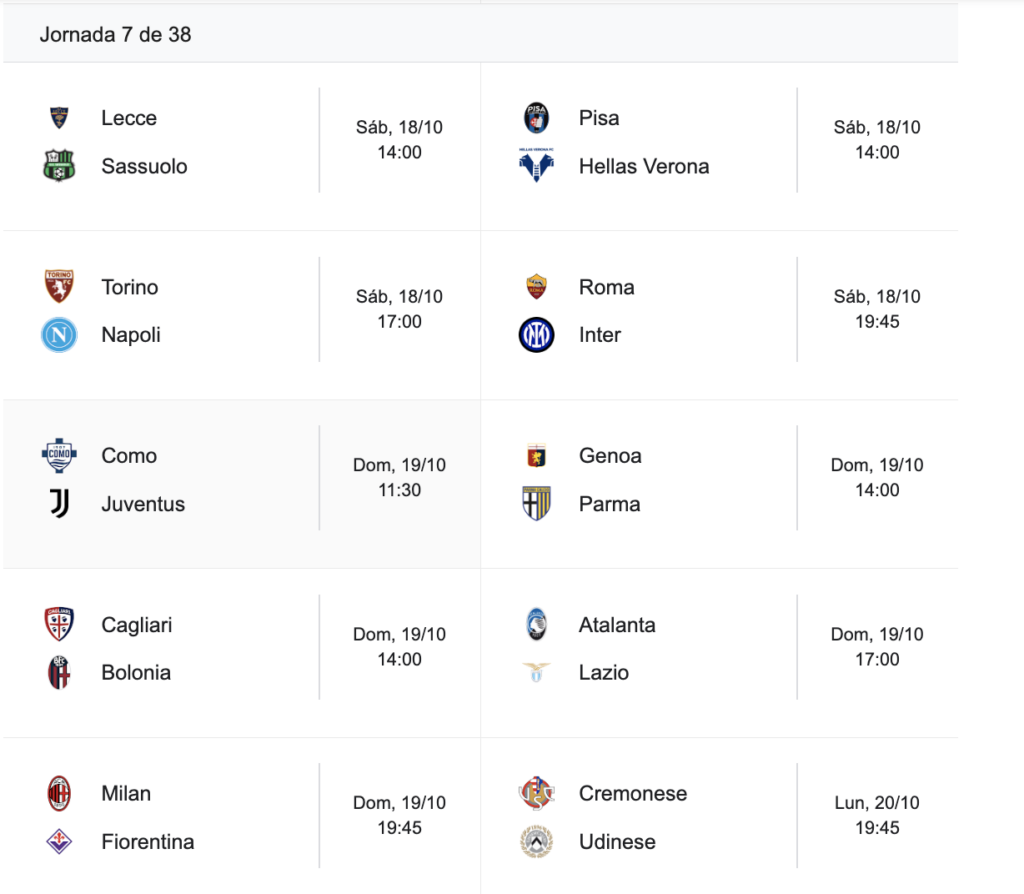
Task: Click the Inter crest icon
Action: (537, 335)
